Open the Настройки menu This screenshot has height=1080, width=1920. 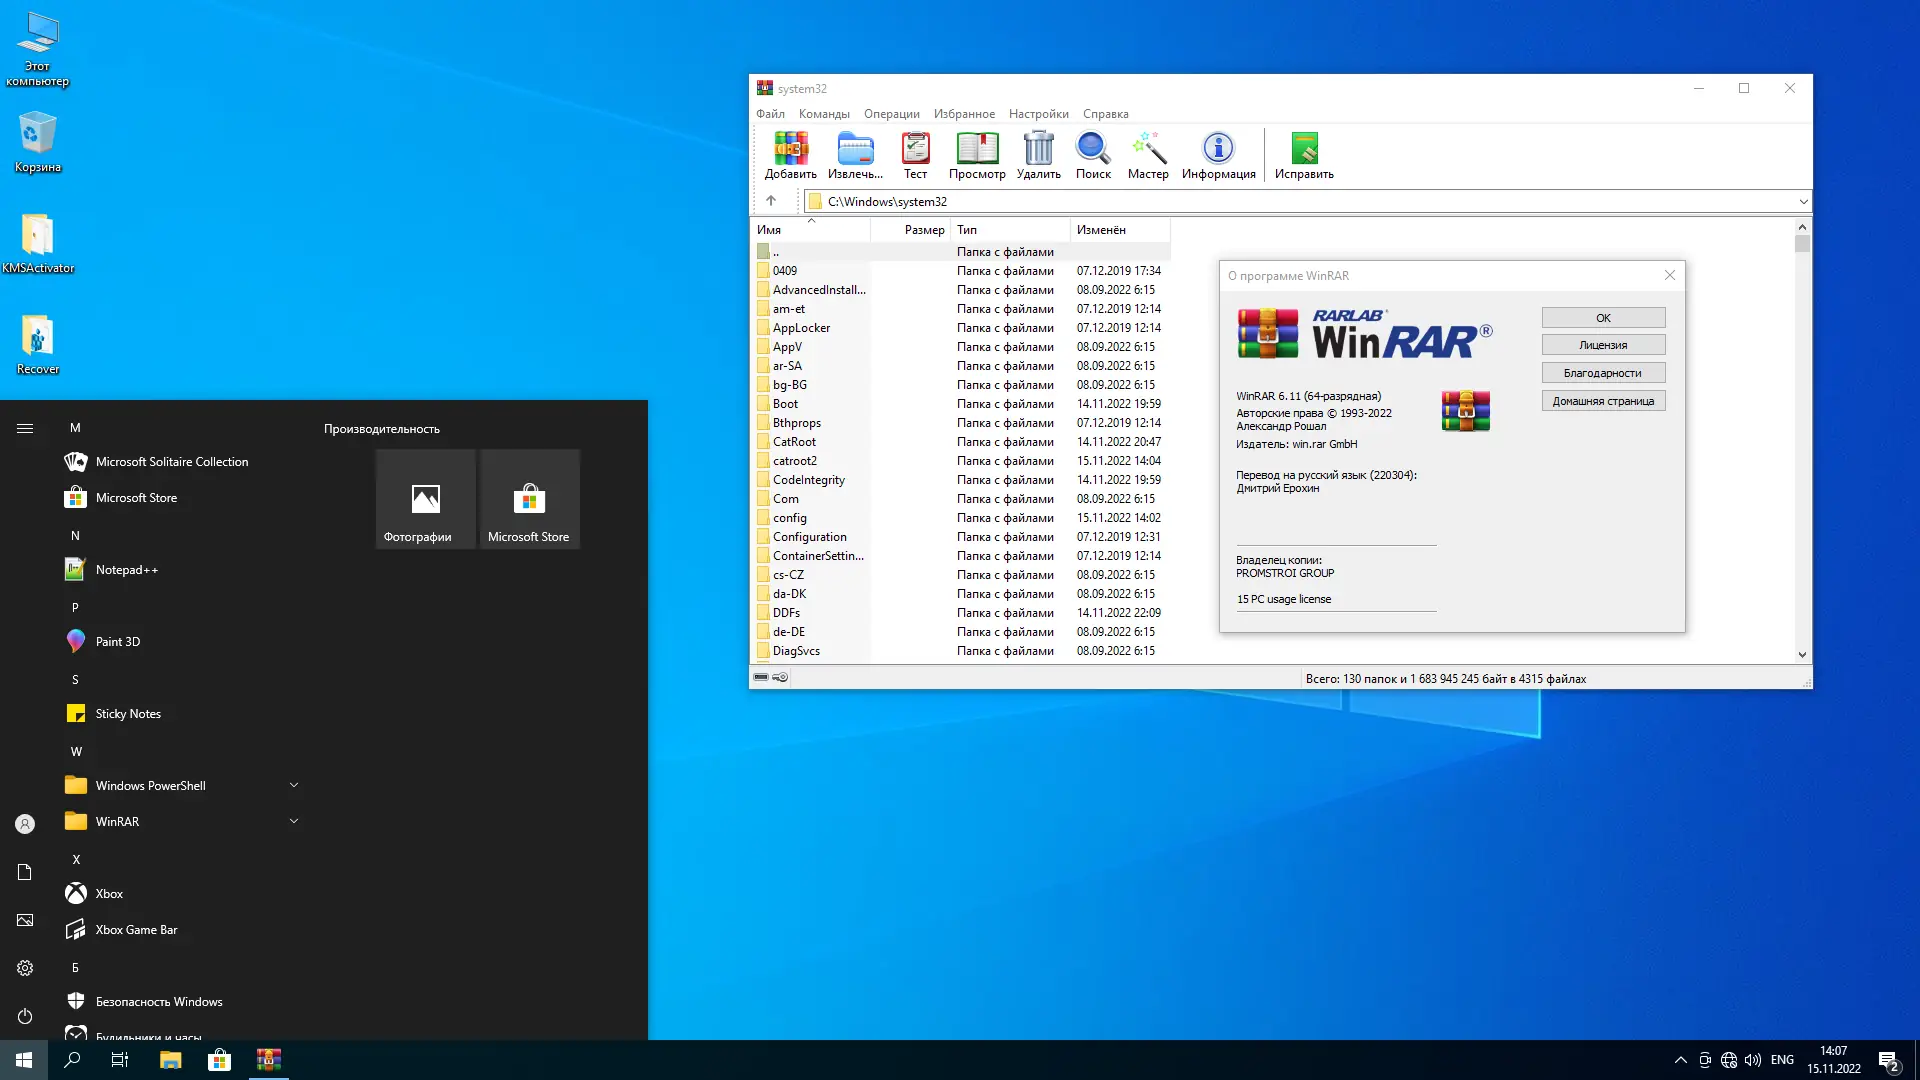(x=1038, y=114)
